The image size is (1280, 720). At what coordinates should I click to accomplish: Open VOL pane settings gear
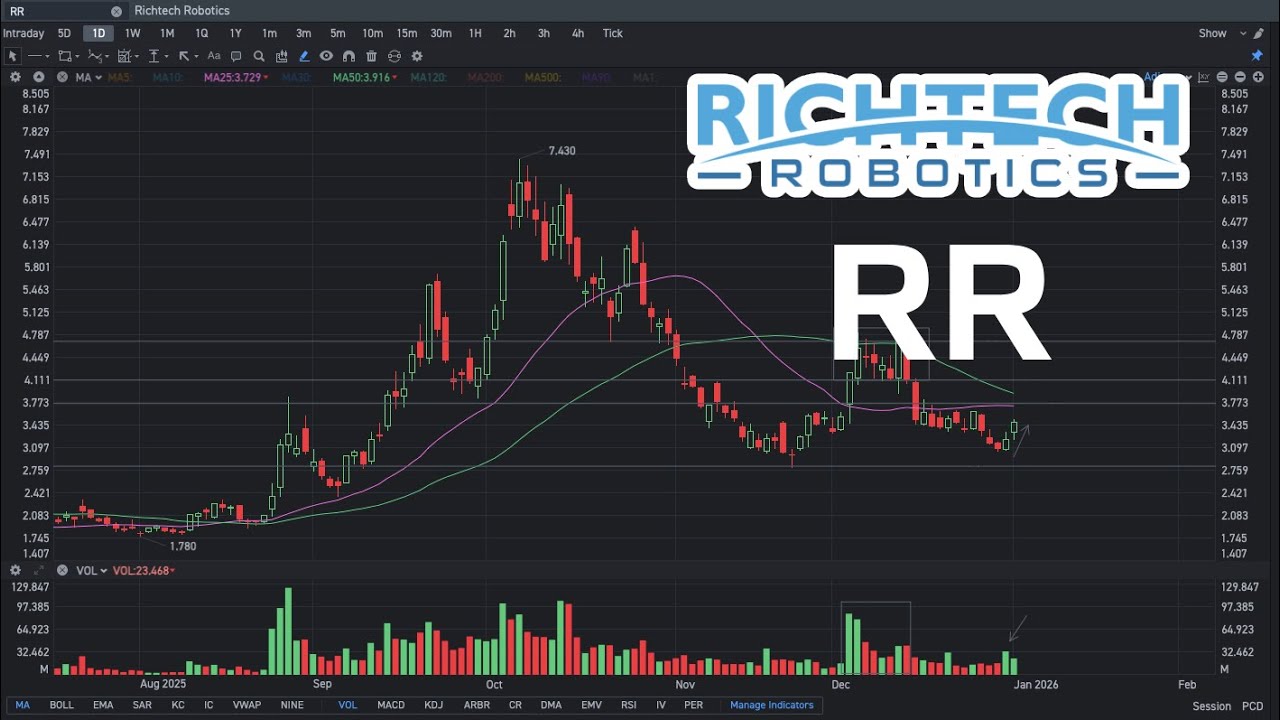coord(15,570)
